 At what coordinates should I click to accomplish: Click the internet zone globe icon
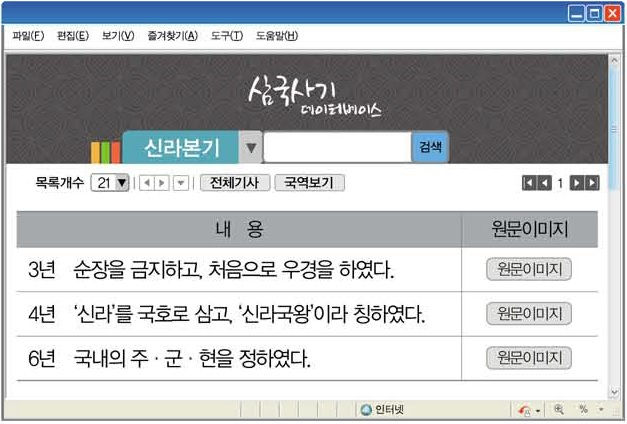[366, 410]
